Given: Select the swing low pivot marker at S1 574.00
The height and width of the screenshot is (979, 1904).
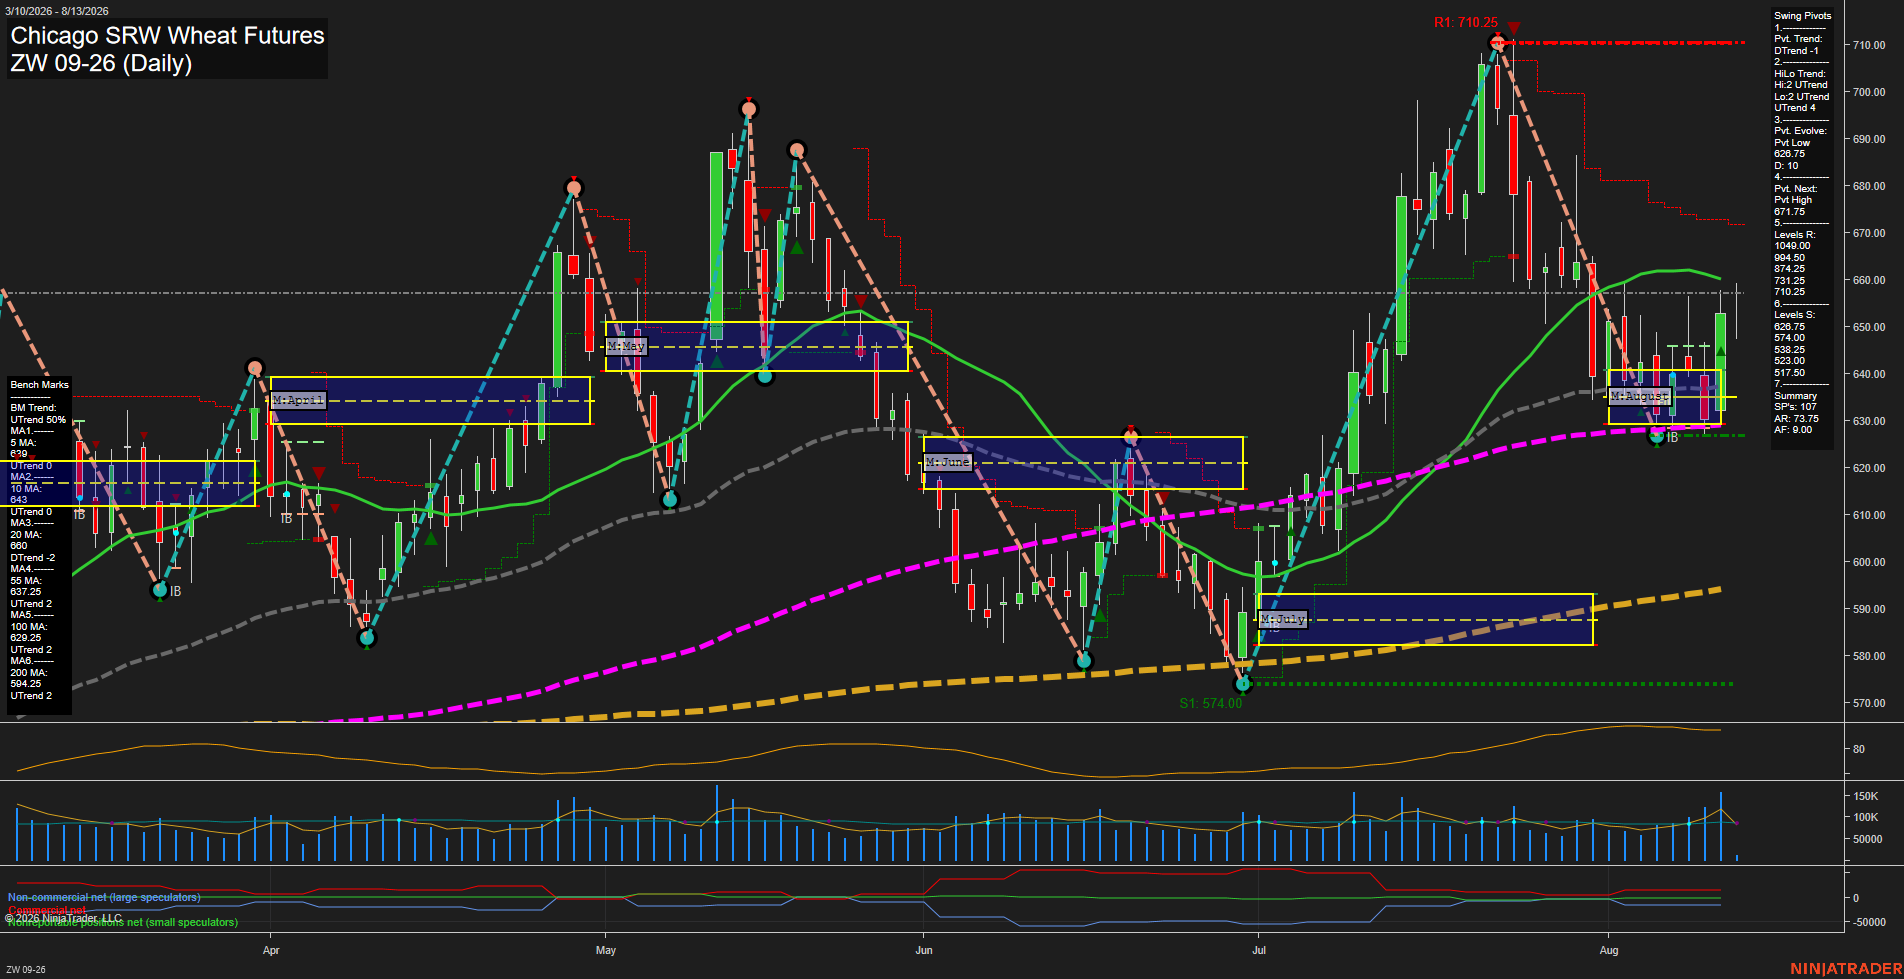Looking at the screenshot, I should click(x=1244, y=684).
